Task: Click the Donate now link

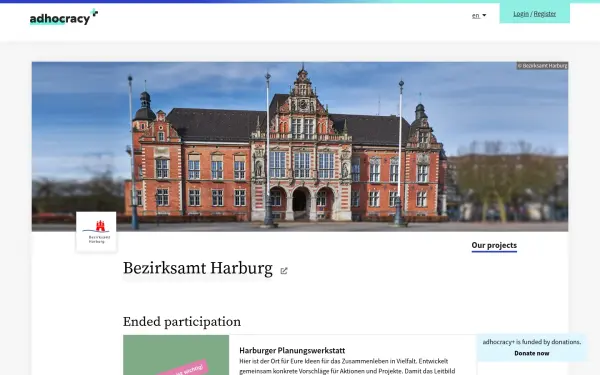Action: (532, 353)
